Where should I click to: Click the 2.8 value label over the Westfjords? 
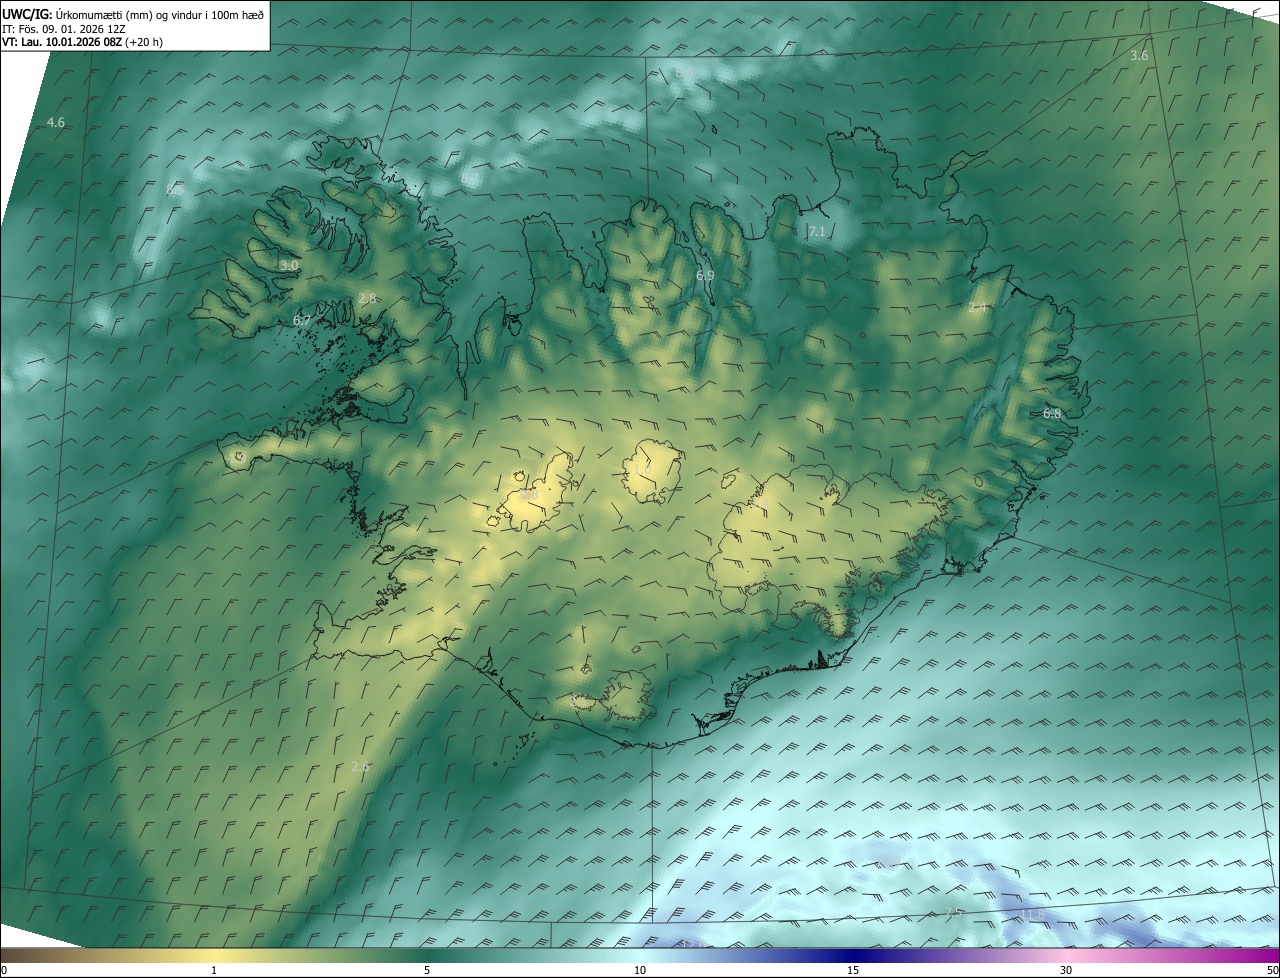(x=367, y=299)
